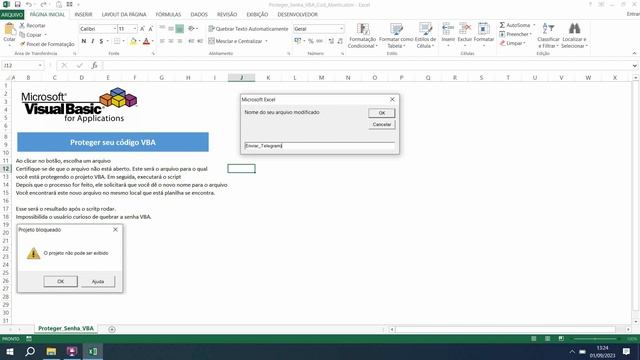This screenshot has height=360, width=640.
Task: Toggle italic (I) formatting
Action: point(93,41)
